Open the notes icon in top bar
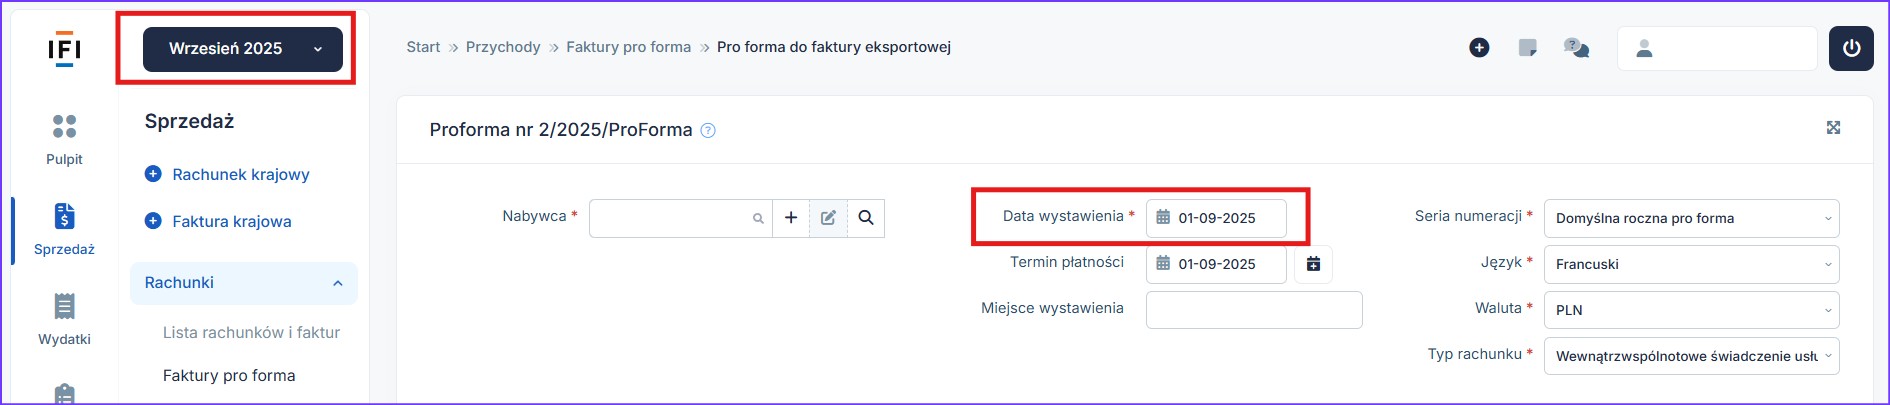Viewport: 1890px width, 405px height. tap(1527, 48)
